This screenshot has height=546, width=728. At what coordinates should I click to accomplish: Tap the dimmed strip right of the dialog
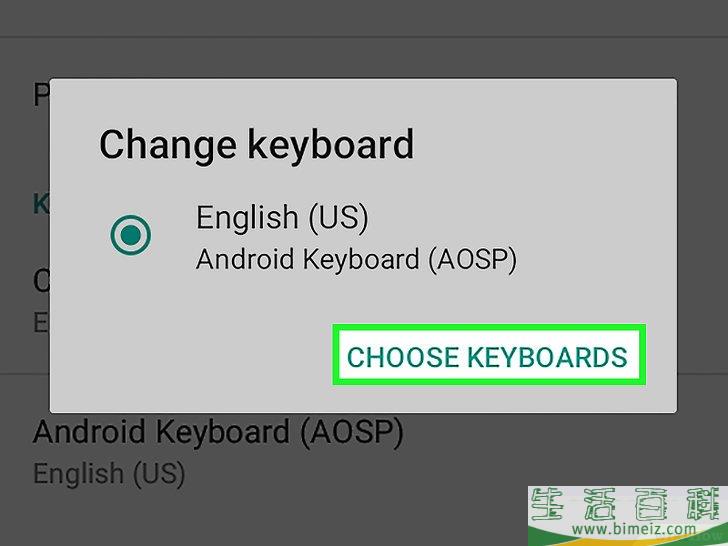pos(702,245)
